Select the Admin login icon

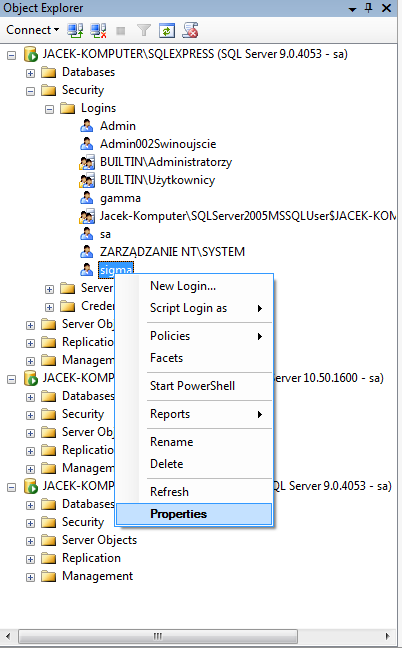86,126
